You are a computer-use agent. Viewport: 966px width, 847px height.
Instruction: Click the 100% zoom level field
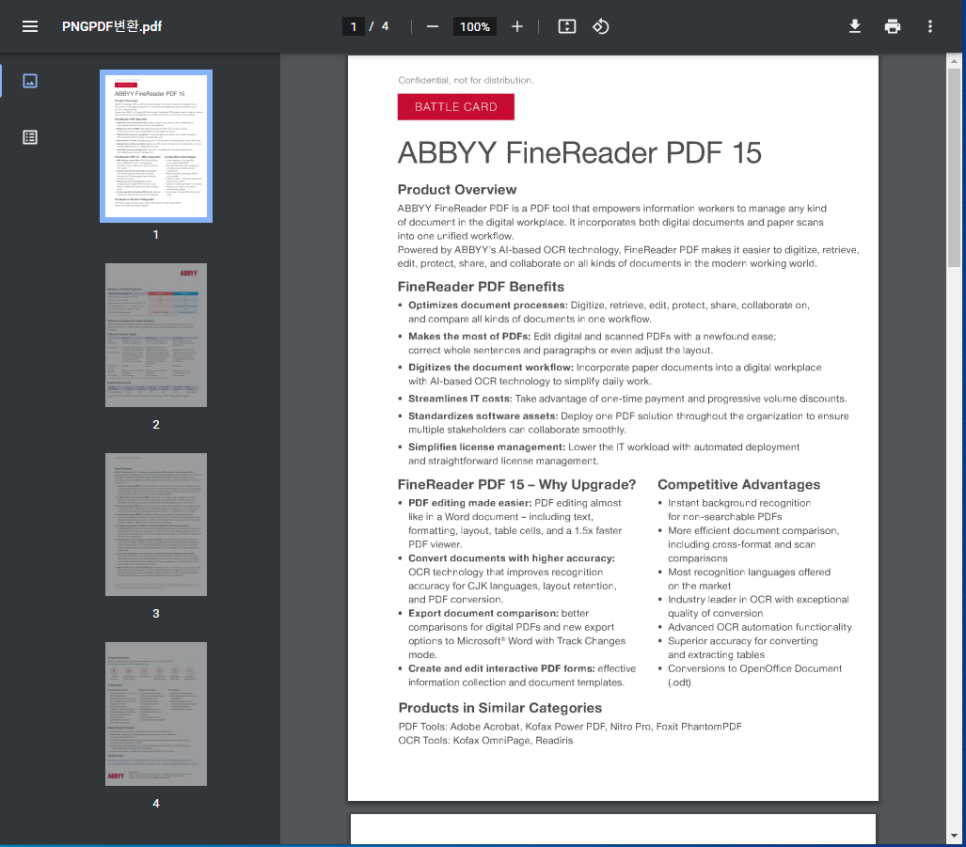[x=474, y=26]
